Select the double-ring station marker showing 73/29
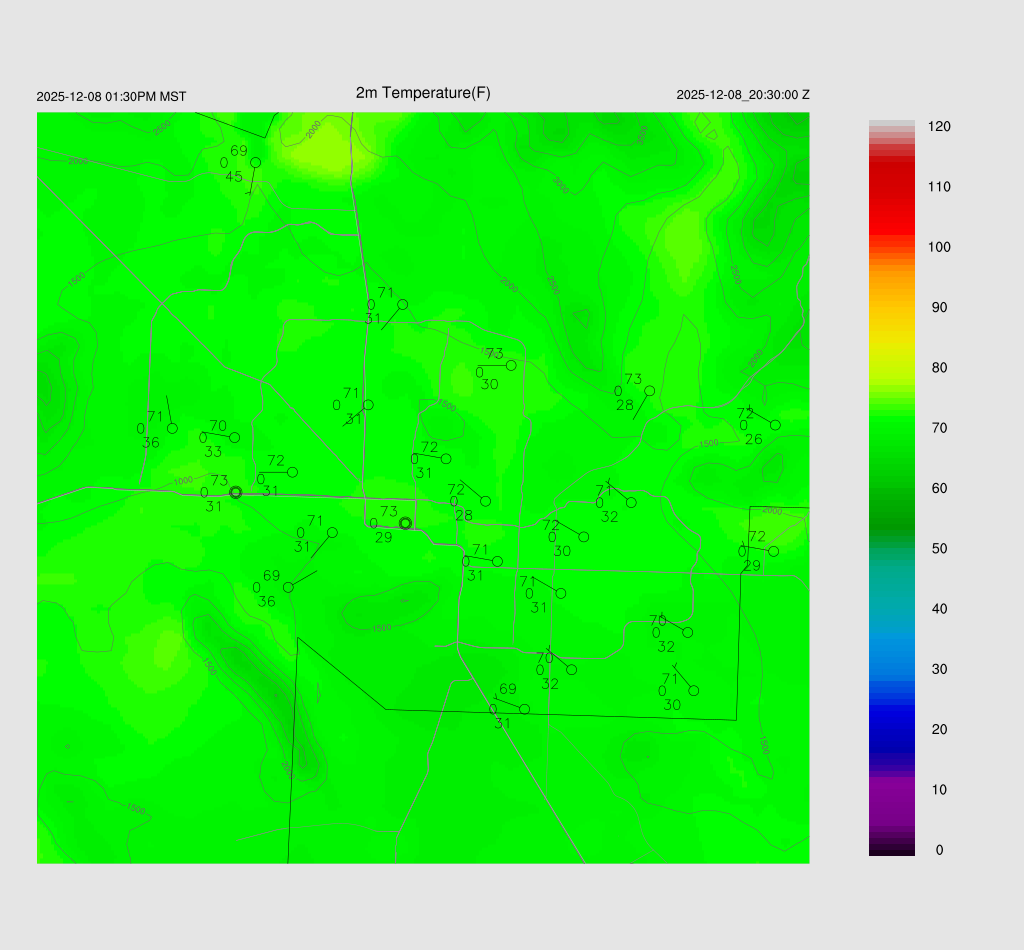The height and width of the screenshot is (950, 1024). click(405, 523)
